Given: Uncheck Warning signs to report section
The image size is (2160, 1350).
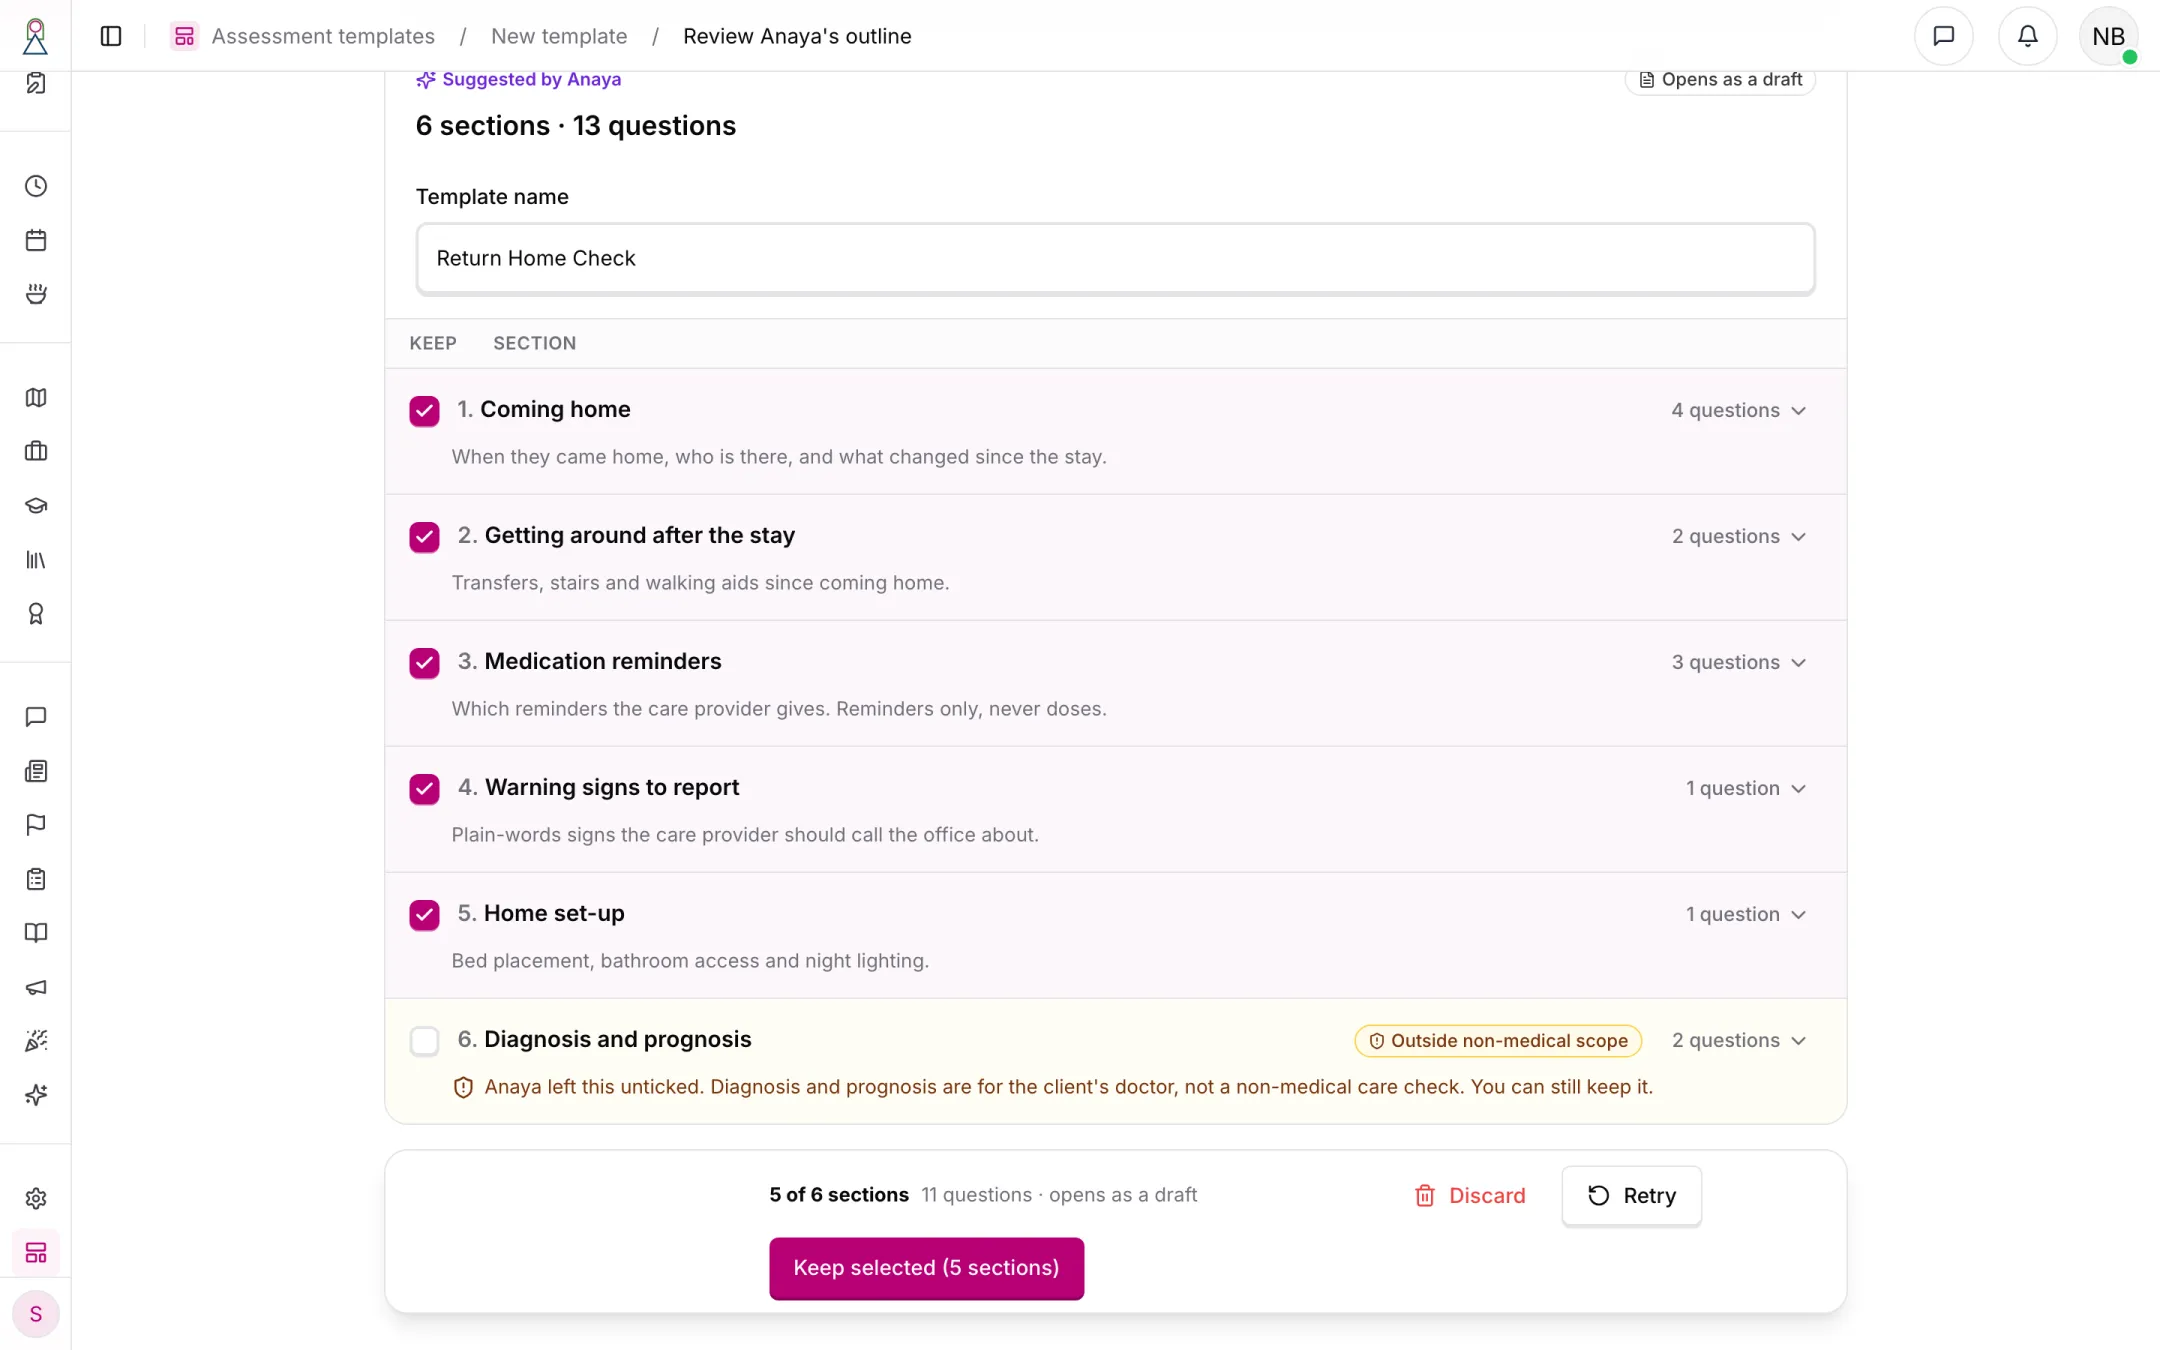Looking at the screenshot, I should pyautogui.click(x=424, y=789).
